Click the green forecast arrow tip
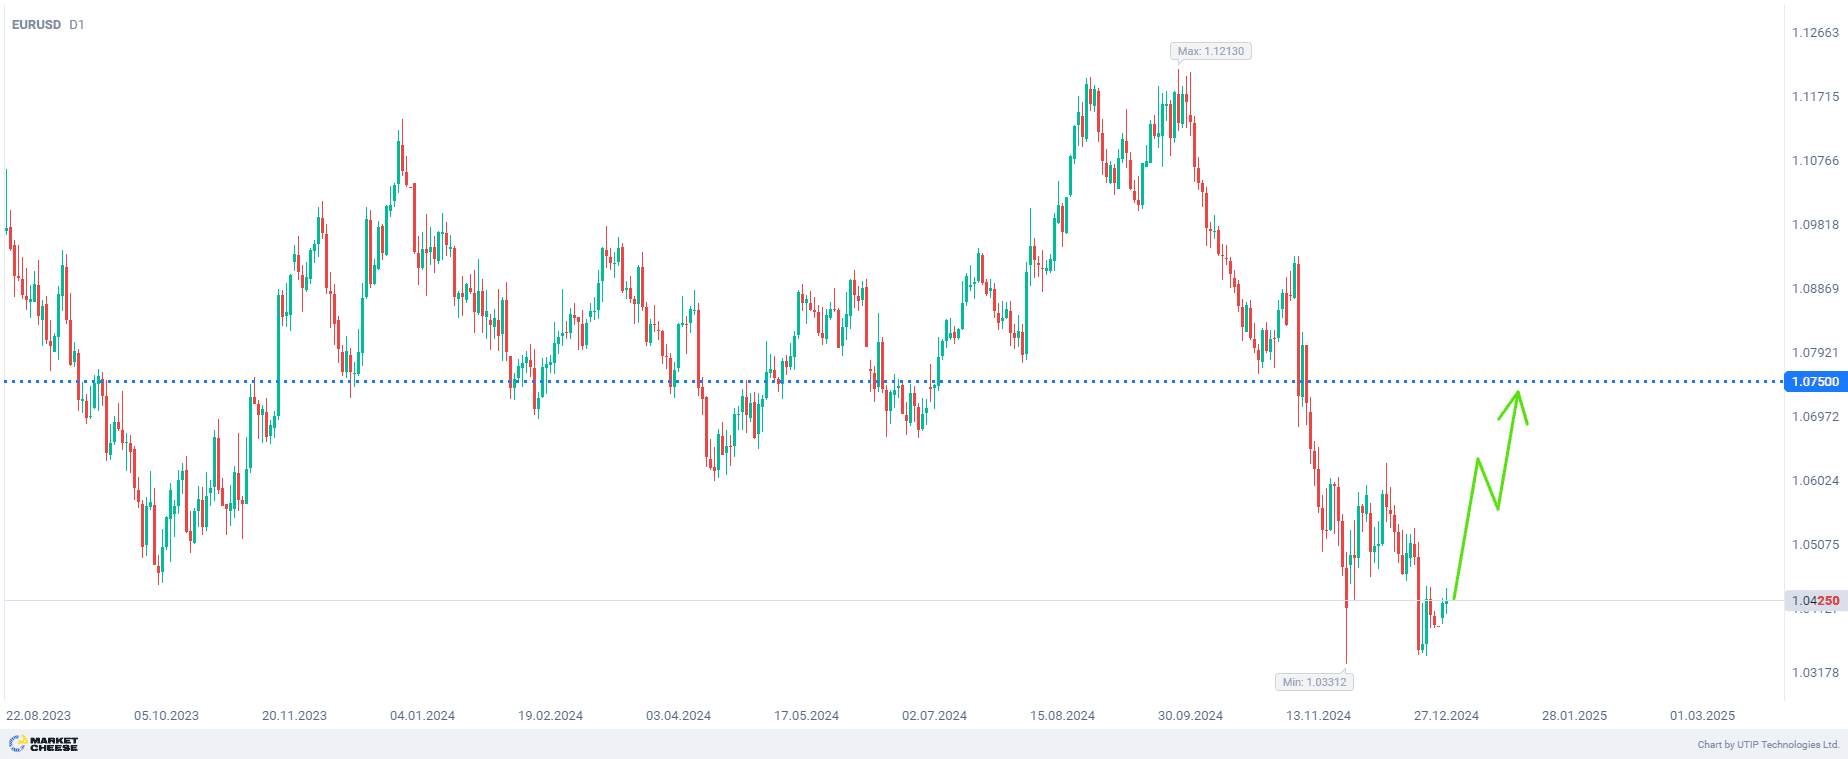 [1518, 392]
